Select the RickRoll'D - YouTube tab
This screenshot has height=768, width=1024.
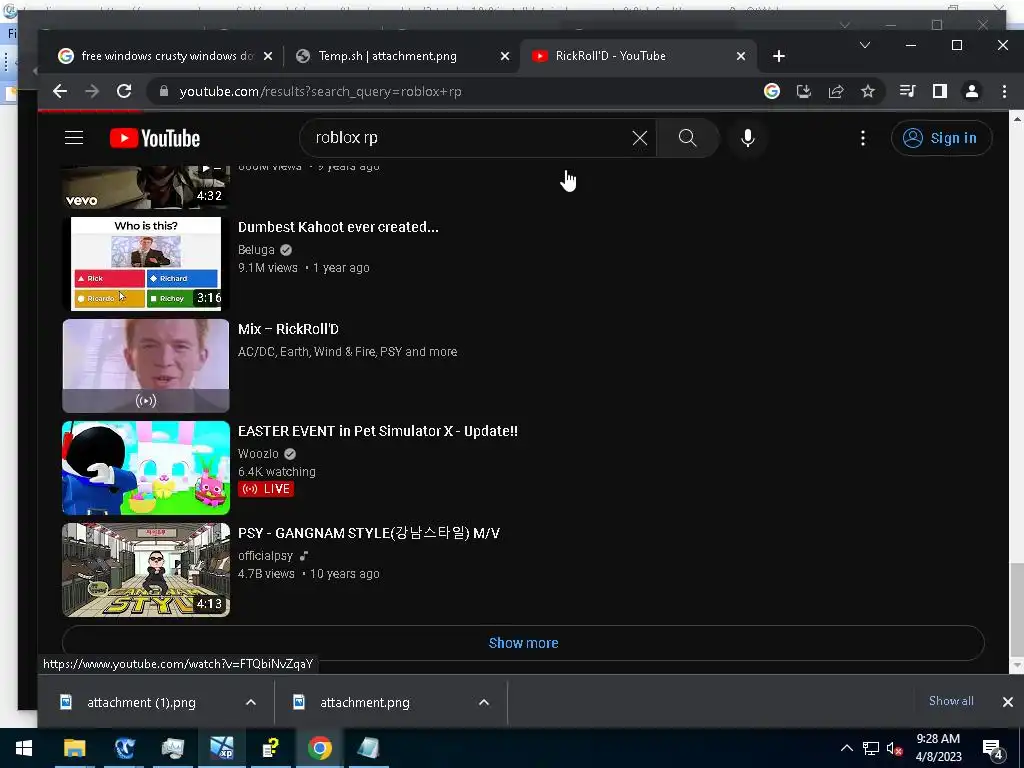(611, 56)
